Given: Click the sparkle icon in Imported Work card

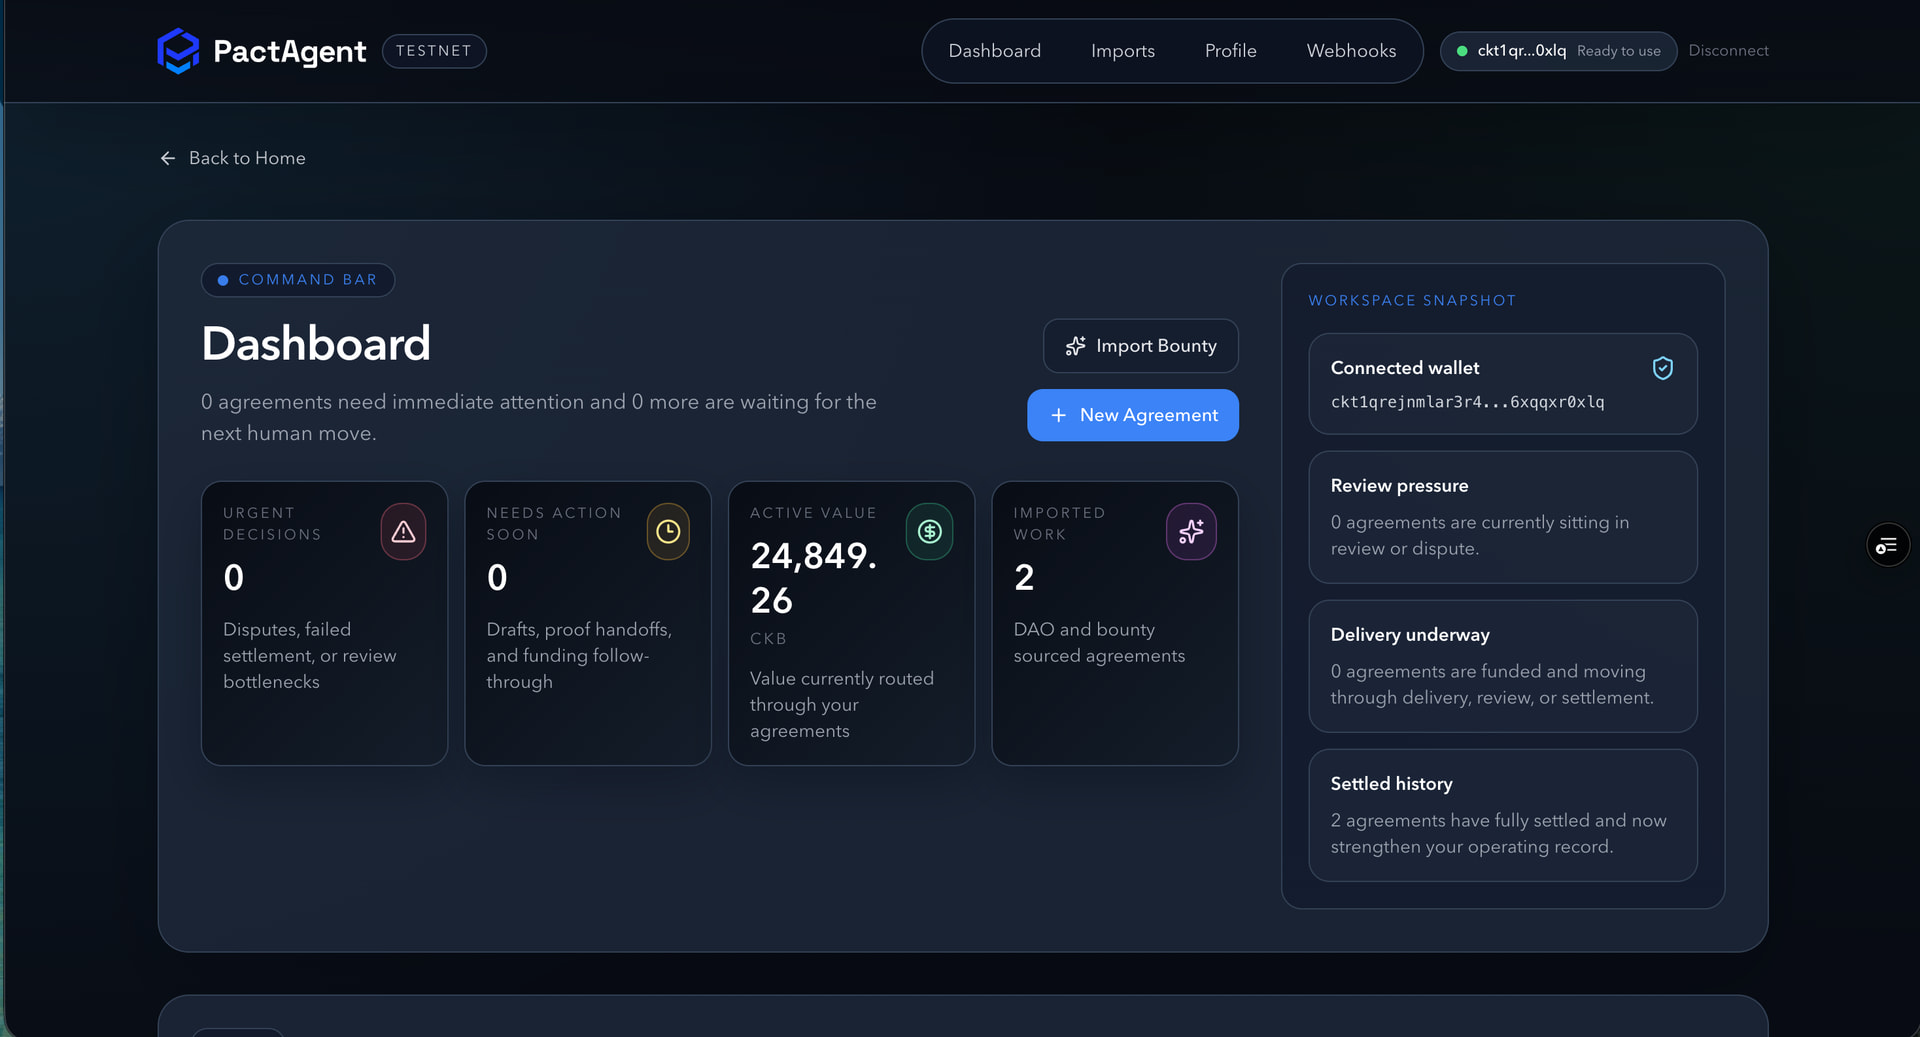Looking at the screenshot, I should pyautogui.click(x=1191, y=532).
